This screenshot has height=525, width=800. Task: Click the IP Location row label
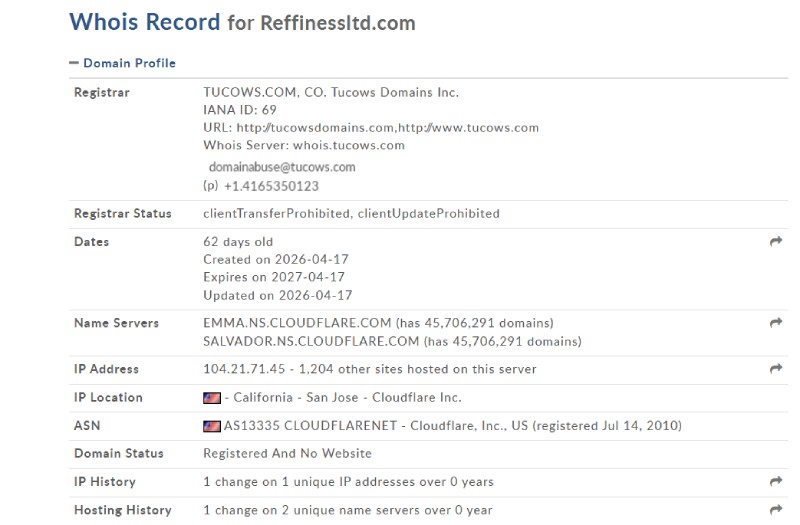(108, 397)
